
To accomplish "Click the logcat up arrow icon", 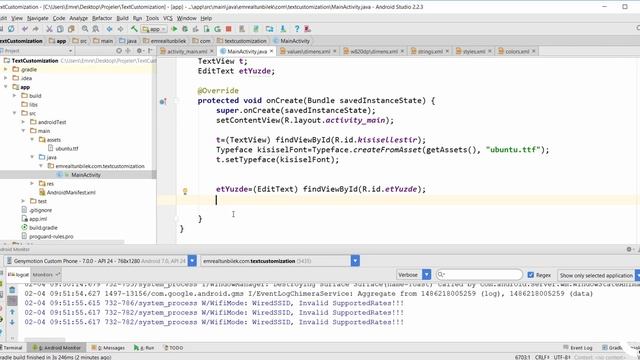I will (12, 312).
